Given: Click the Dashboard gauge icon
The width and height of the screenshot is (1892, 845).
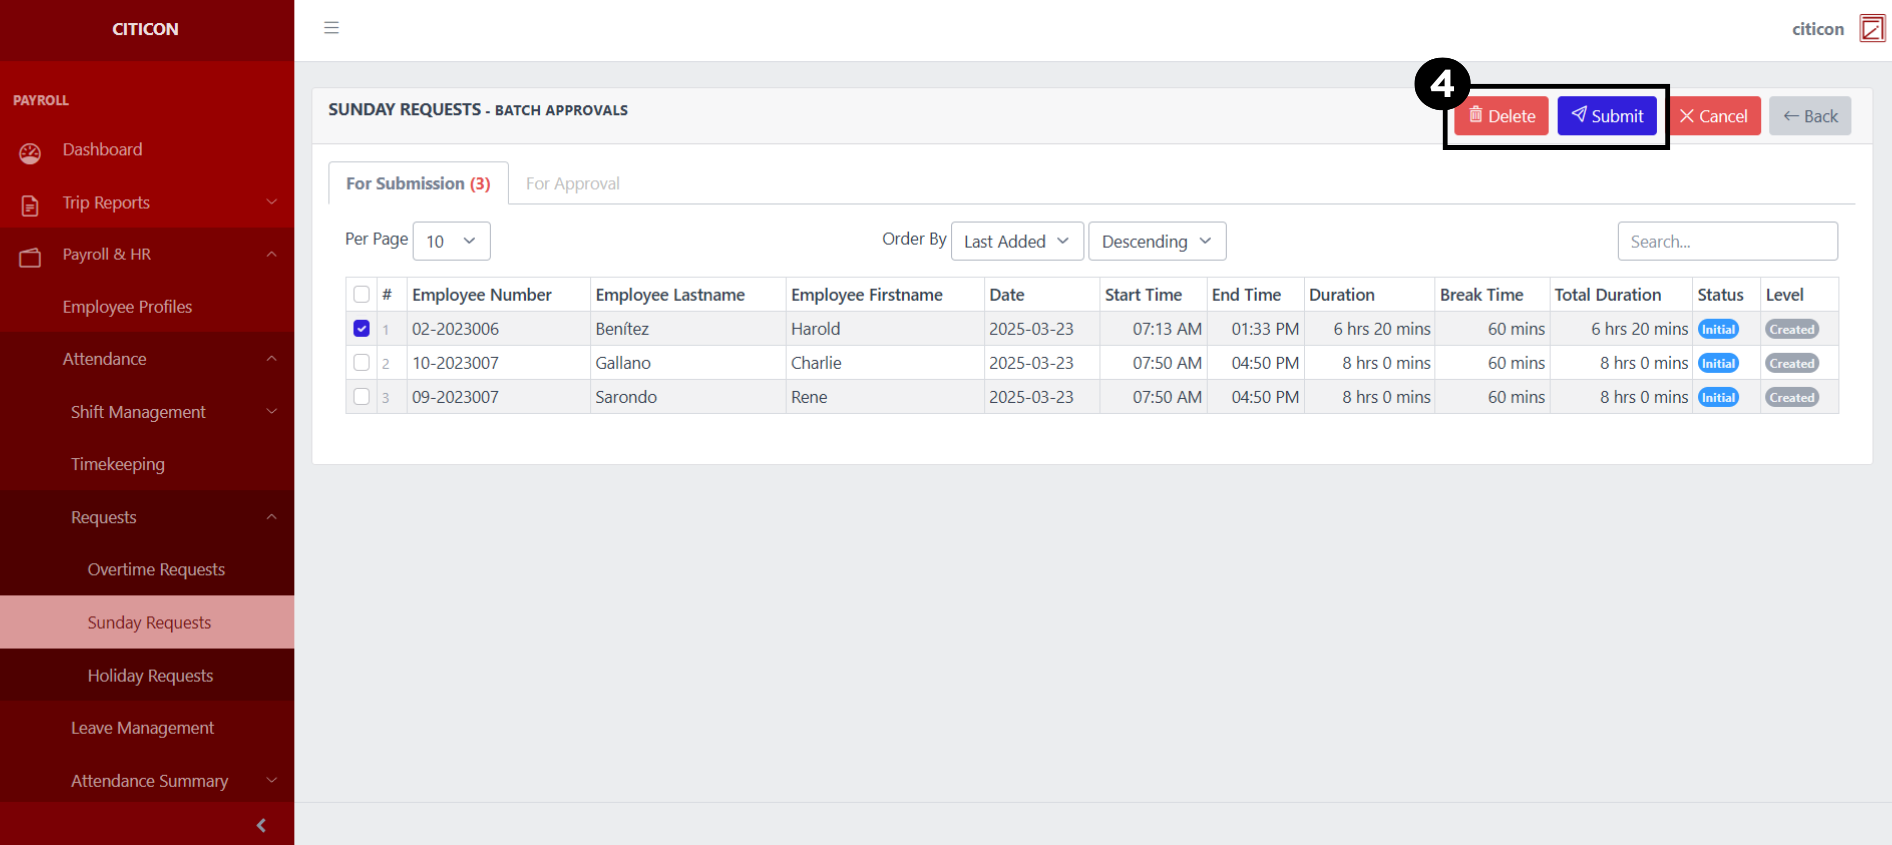Looking at the screenshot, I should [x=30, y=152].
